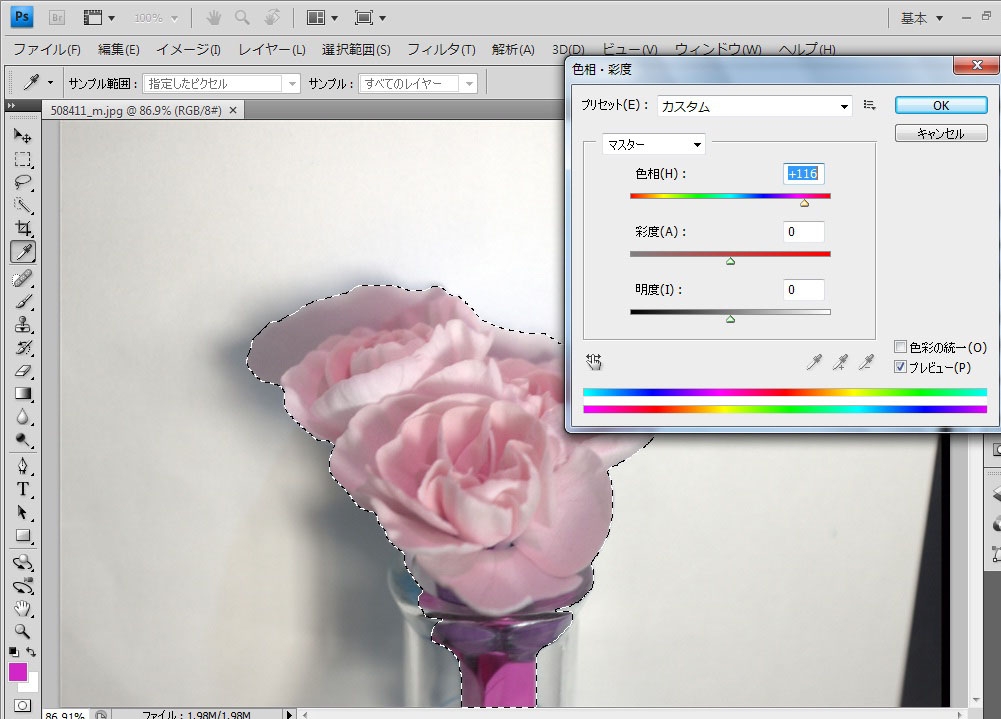Uncheck the プレビュー preview checkbox

click(901, 367)
